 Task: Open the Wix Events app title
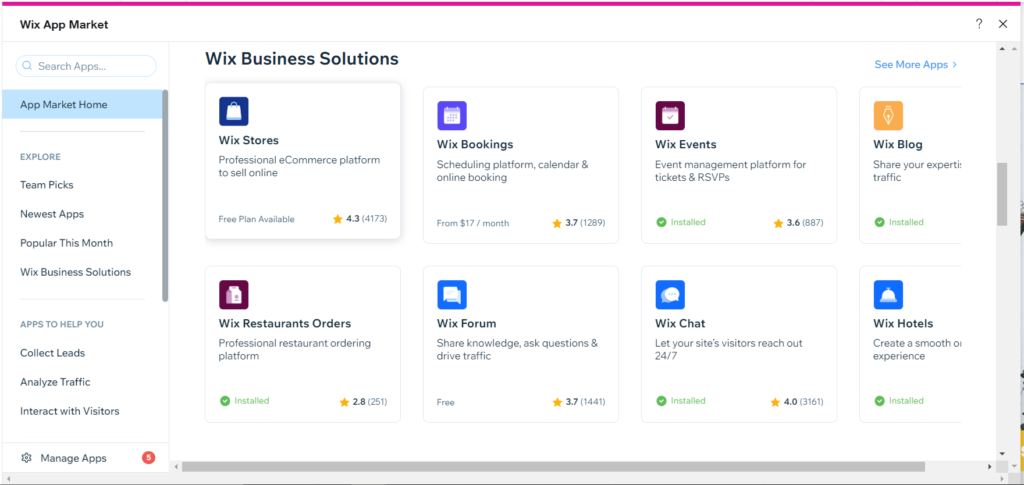pos(686,144)
